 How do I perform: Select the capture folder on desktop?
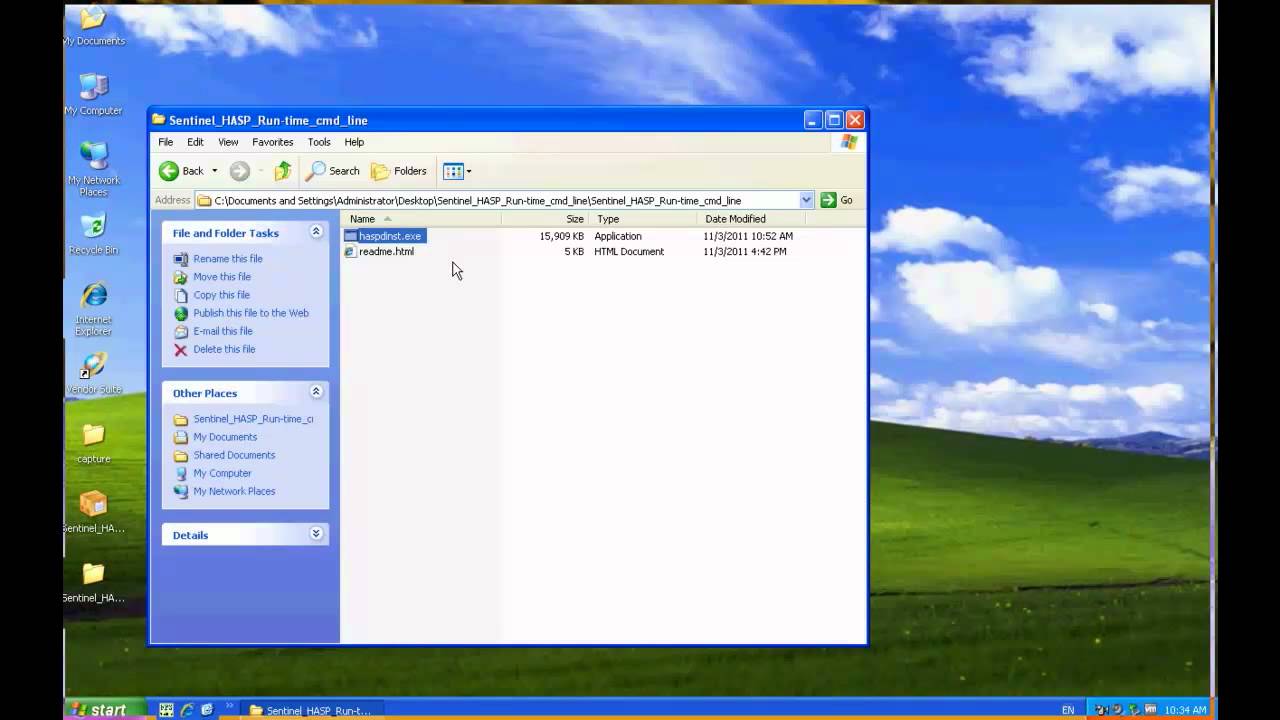[x=93, y=443]
